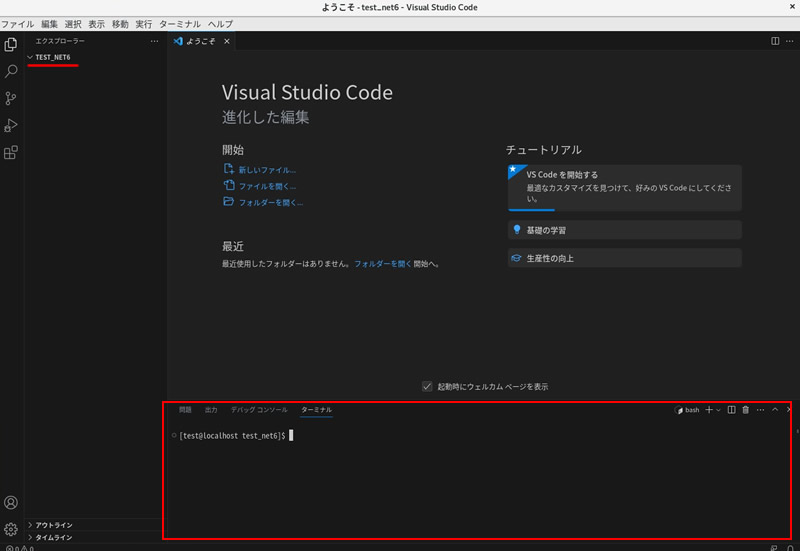
Task: Open the ターミナル menu in menu bar
Action: [180, 24]
